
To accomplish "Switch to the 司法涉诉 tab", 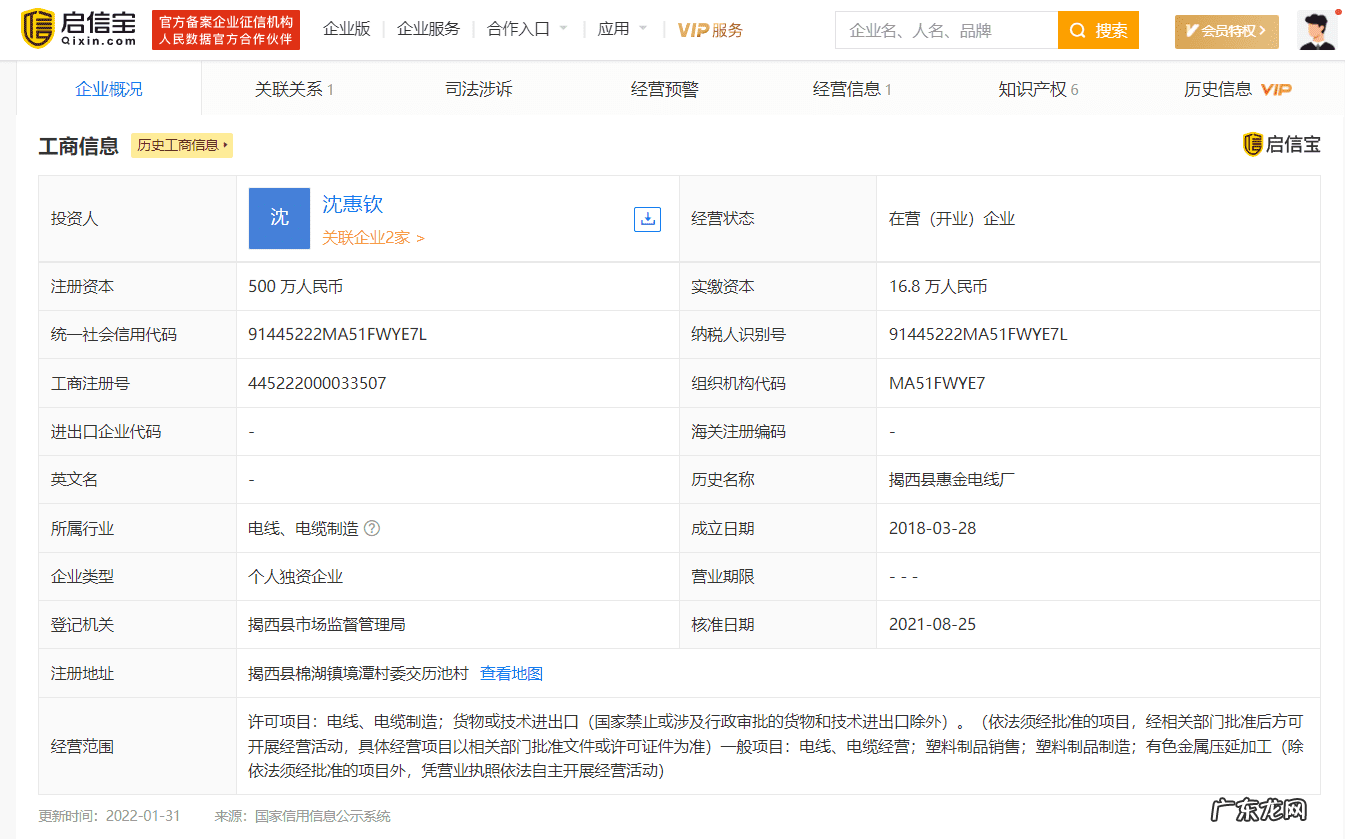I will tap(478, 88).
